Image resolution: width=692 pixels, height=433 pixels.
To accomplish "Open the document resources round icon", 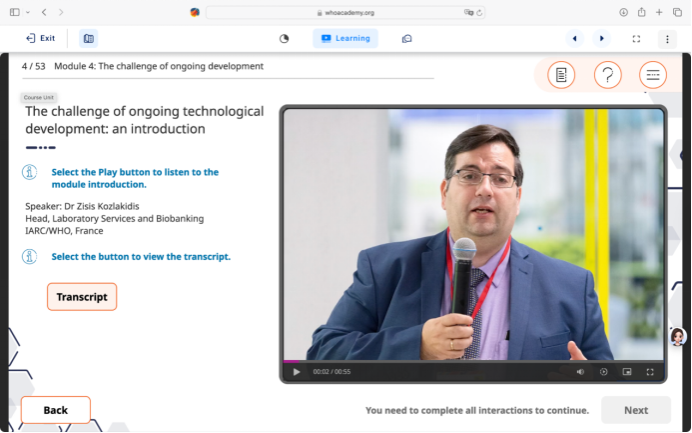I will [x=561, y=75].
